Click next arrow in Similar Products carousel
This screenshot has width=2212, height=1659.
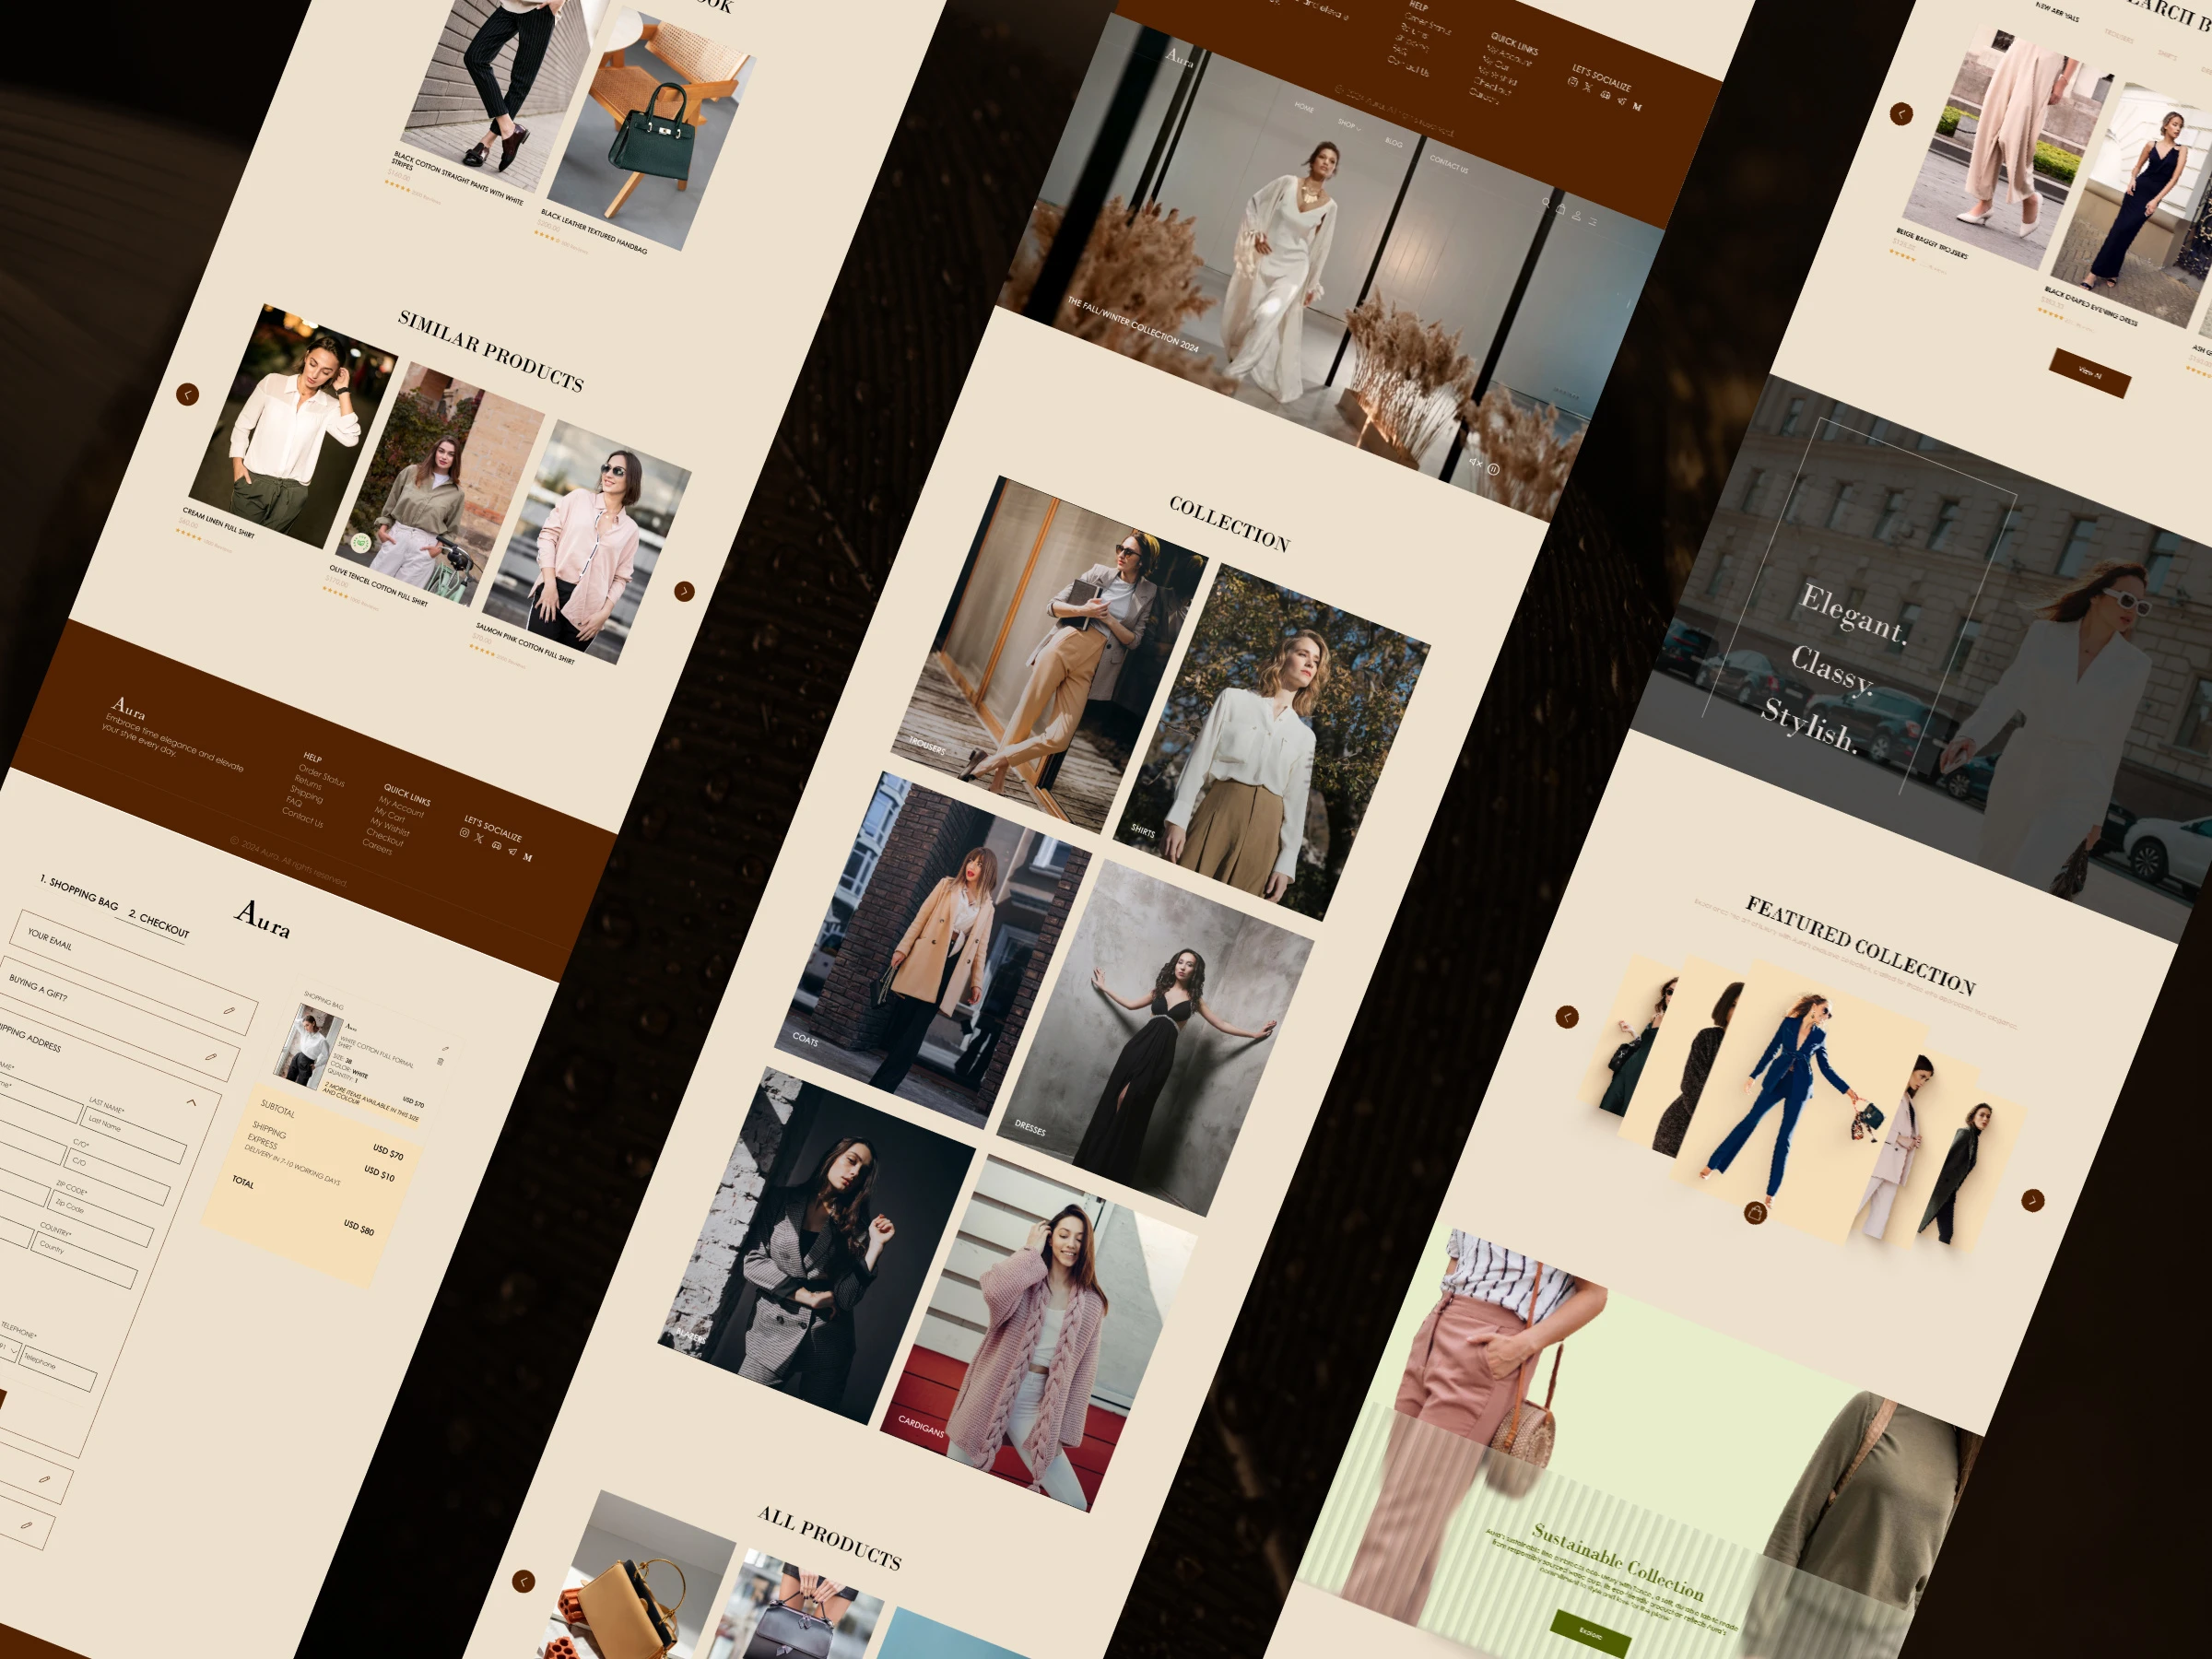point(684,591)
